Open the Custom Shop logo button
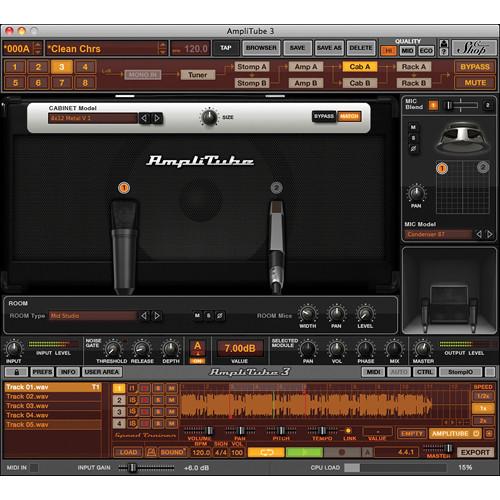This screenshot has width=500, height=500. (x=473, y=49)
